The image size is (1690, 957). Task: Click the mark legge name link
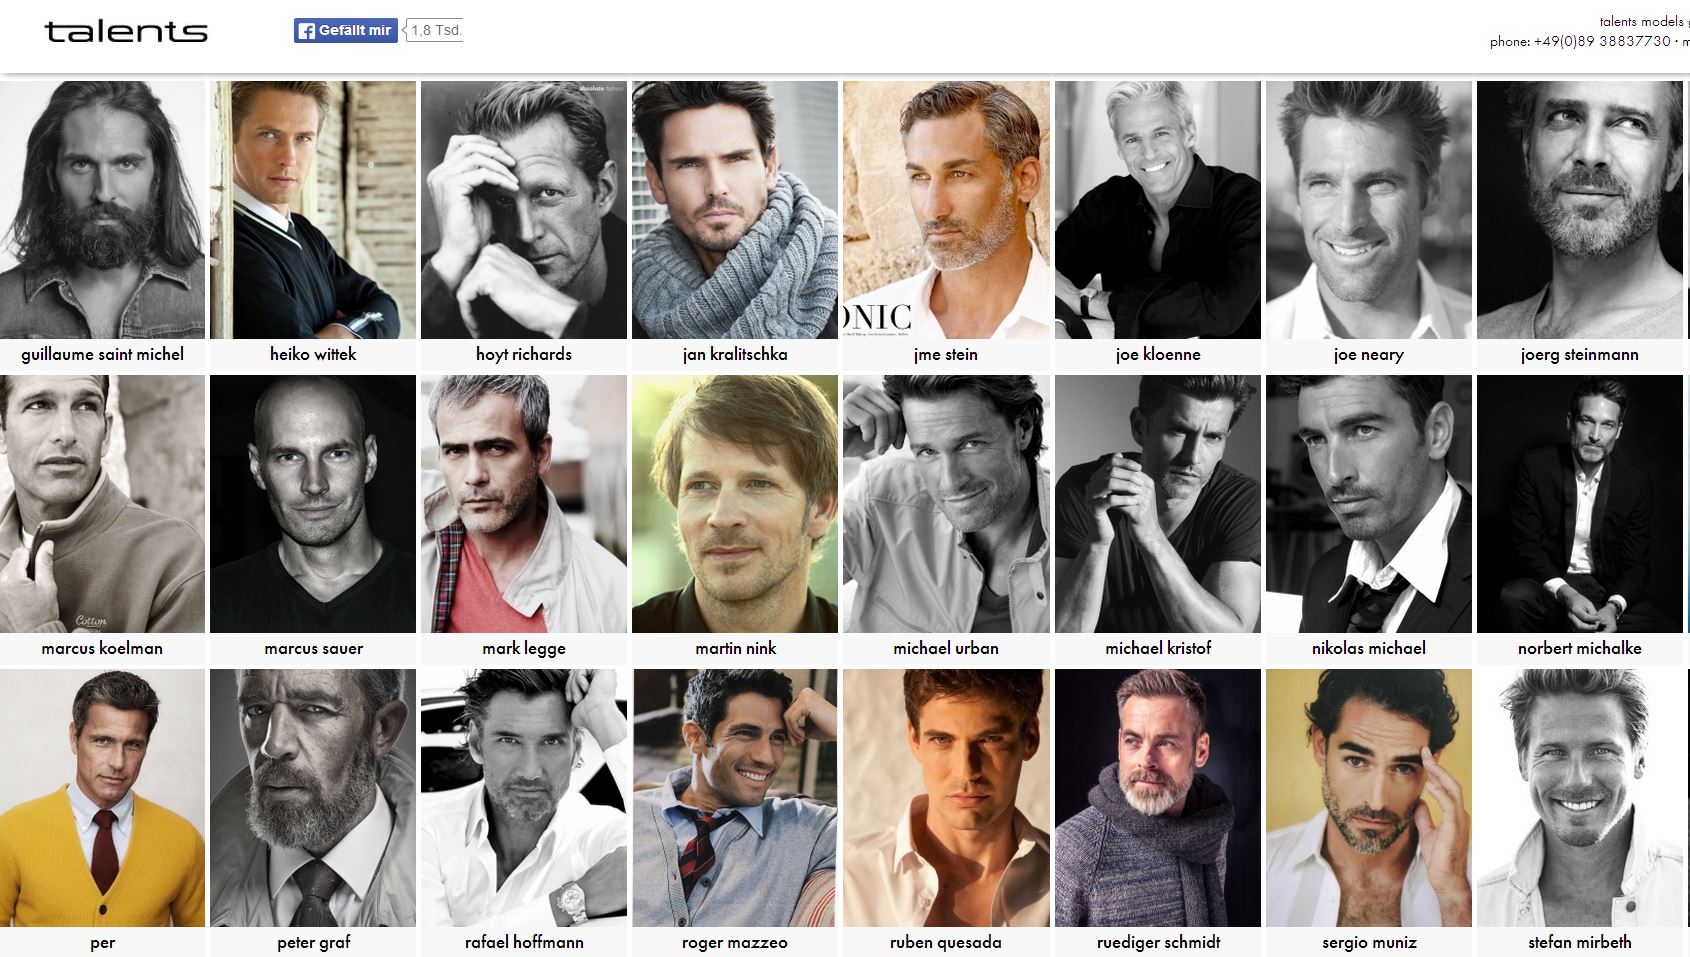click(524, 648)
